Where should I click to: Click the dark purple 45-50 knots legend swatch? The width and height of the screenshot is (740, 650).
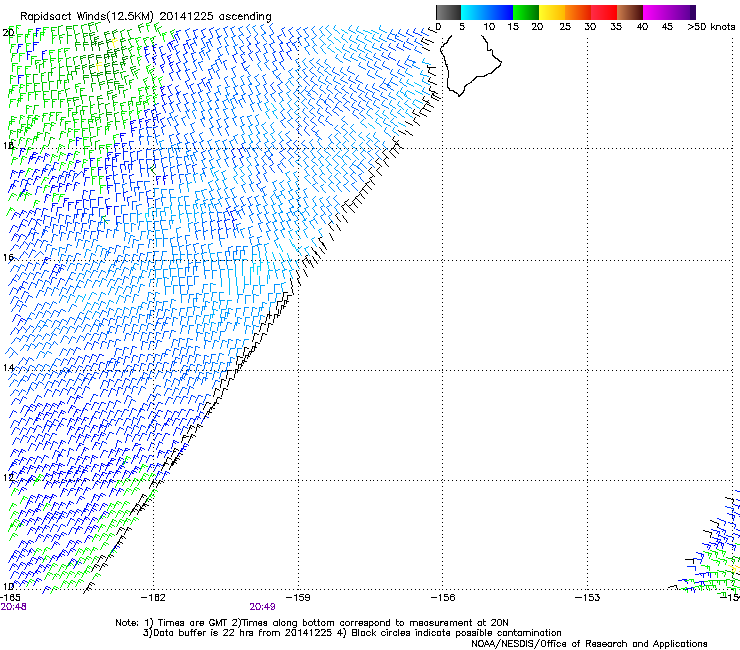[x=682, y=12]
